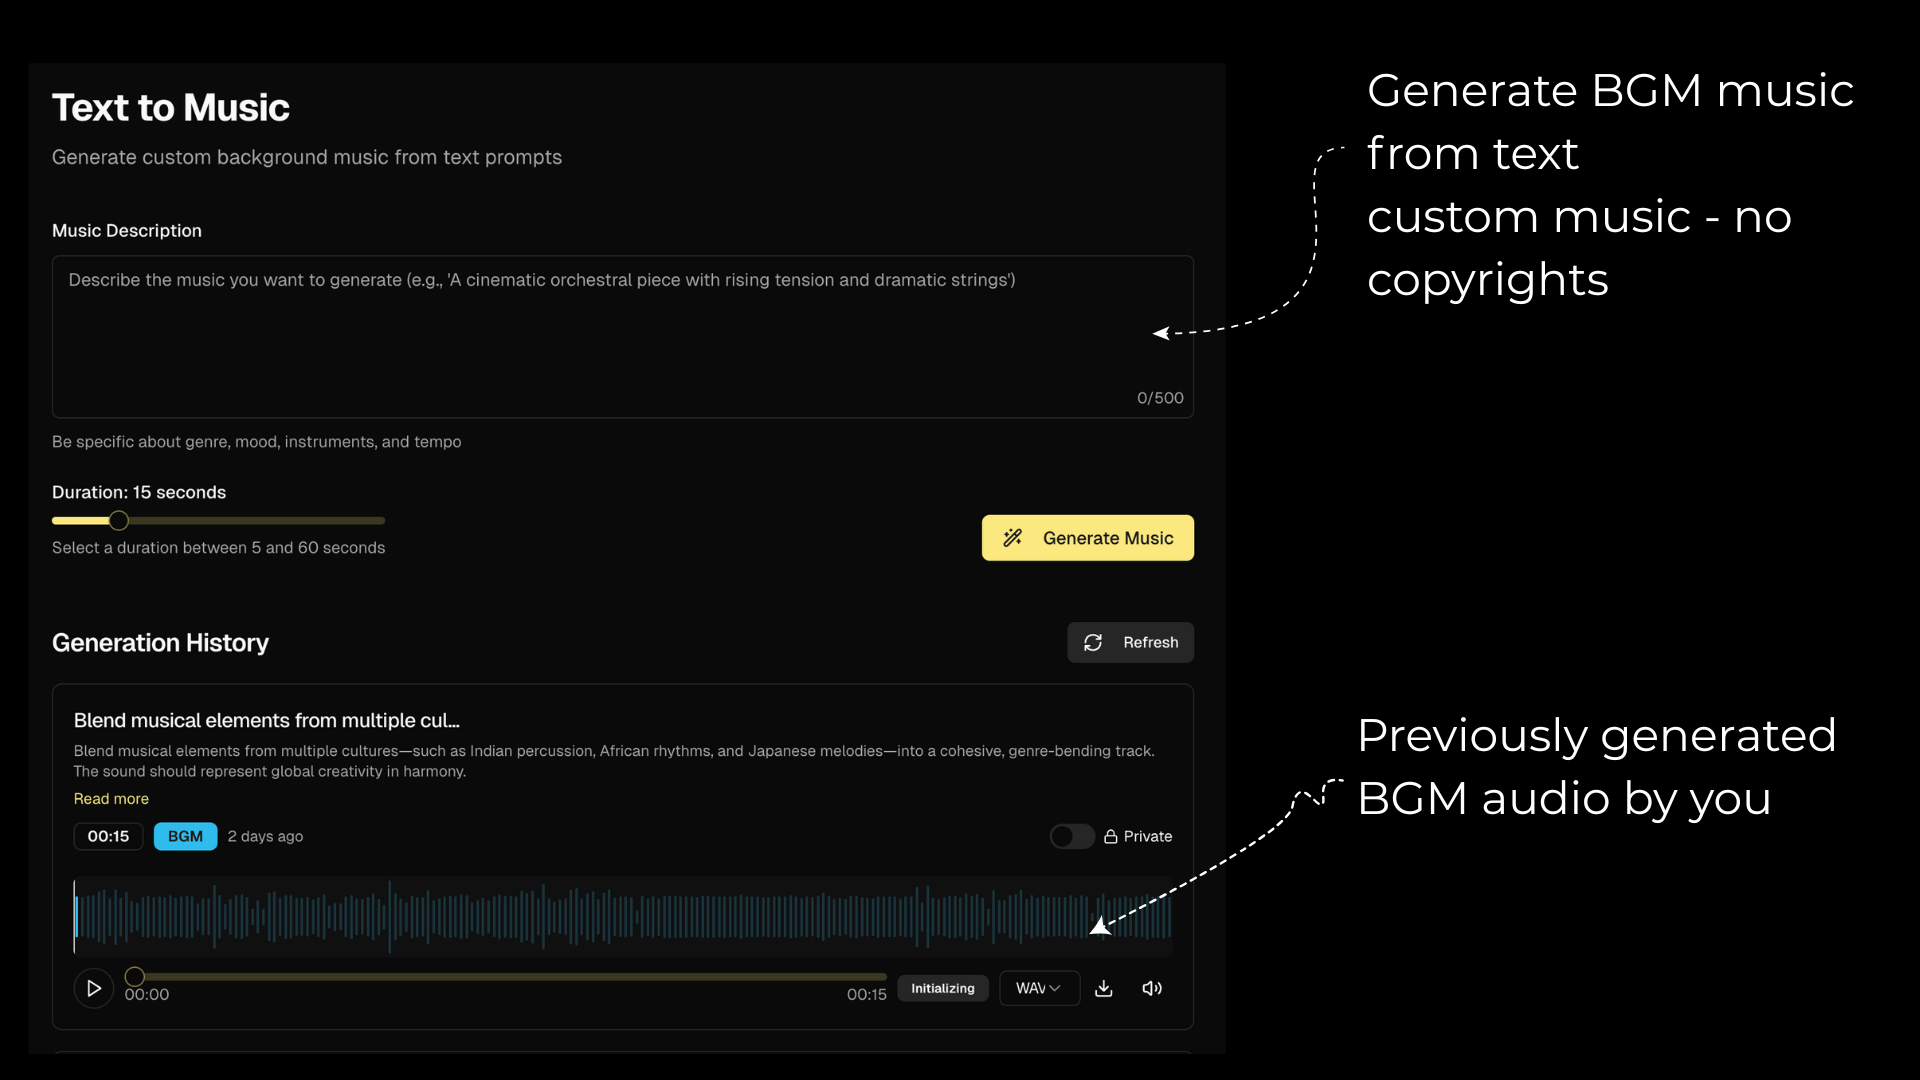Screen dimensions: 1920x1080
Task: Focus the Music Description text box
Action: [x=622, y=336]
